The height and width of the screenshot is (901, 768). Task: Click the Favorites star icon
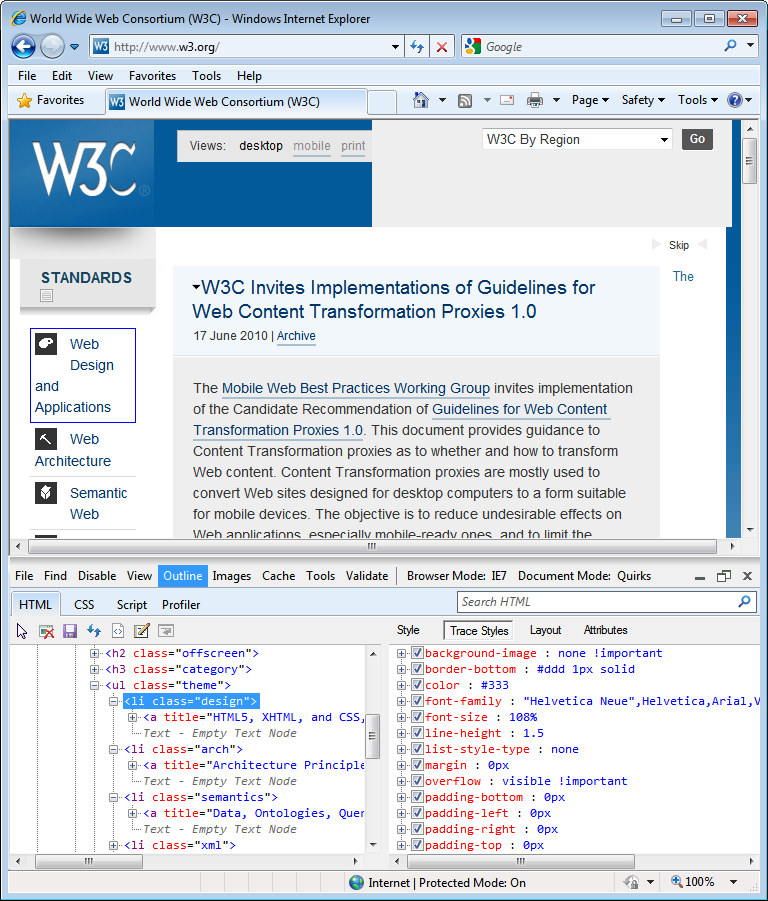(x=25, y=101)
